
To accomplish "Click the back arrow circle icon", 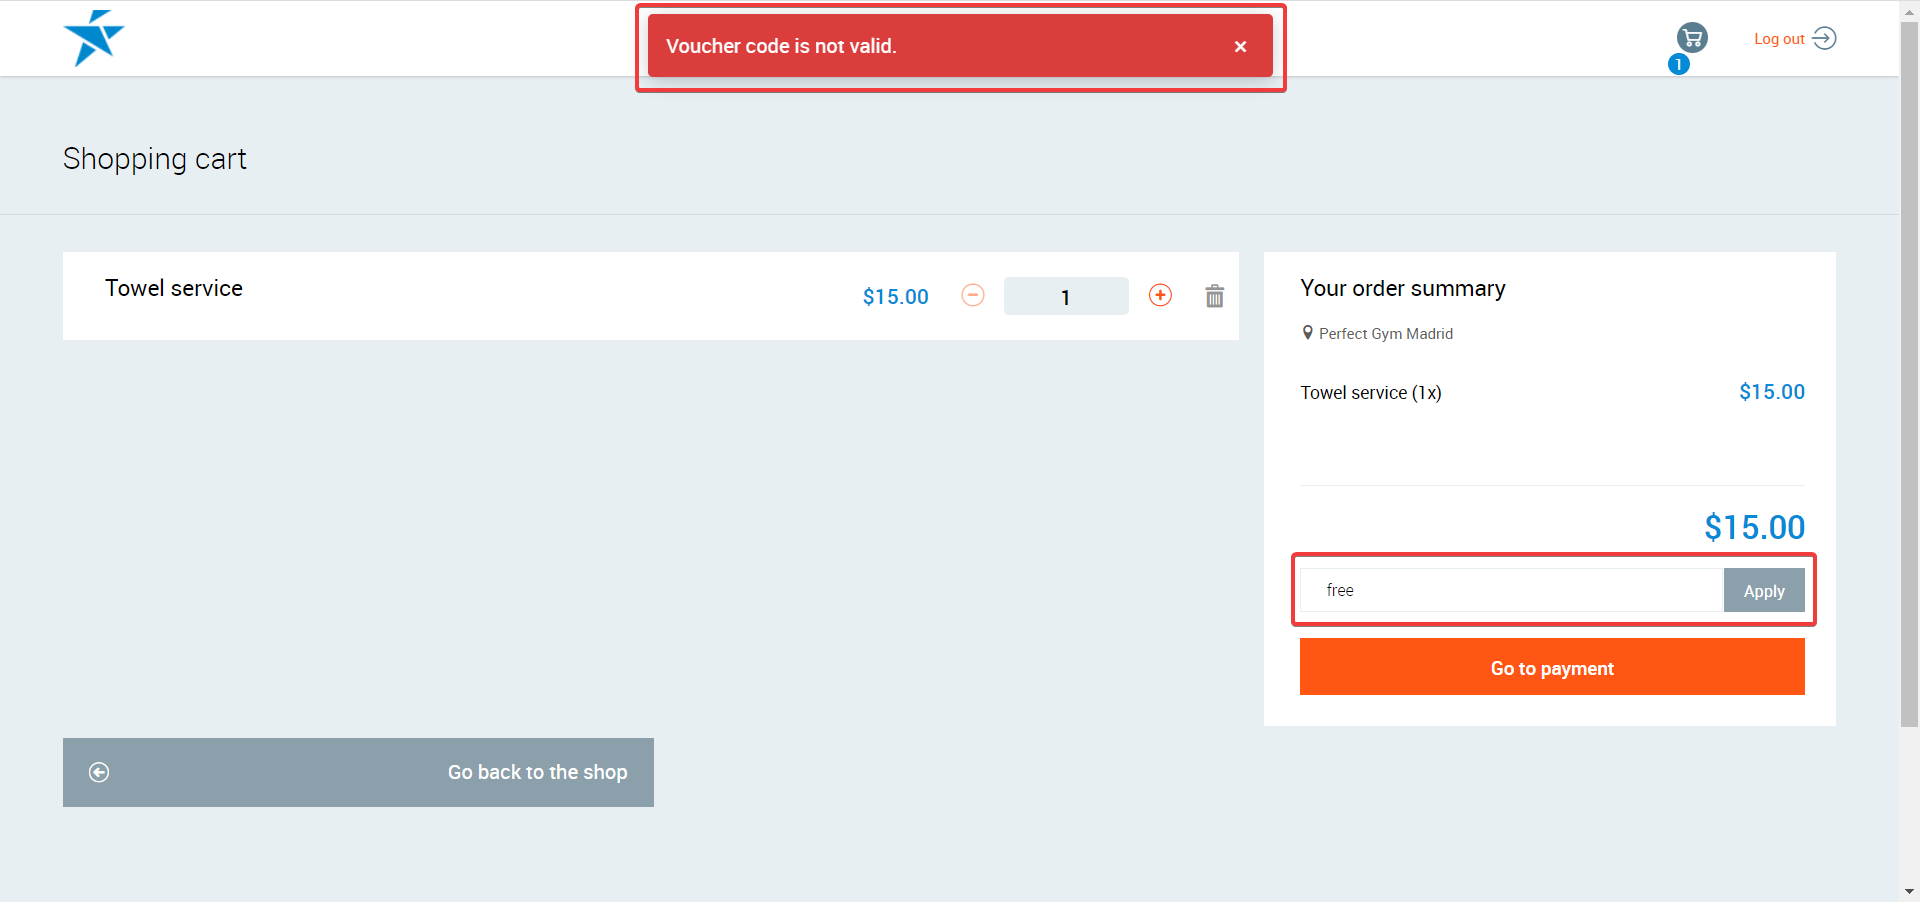I will pos(99,772).
